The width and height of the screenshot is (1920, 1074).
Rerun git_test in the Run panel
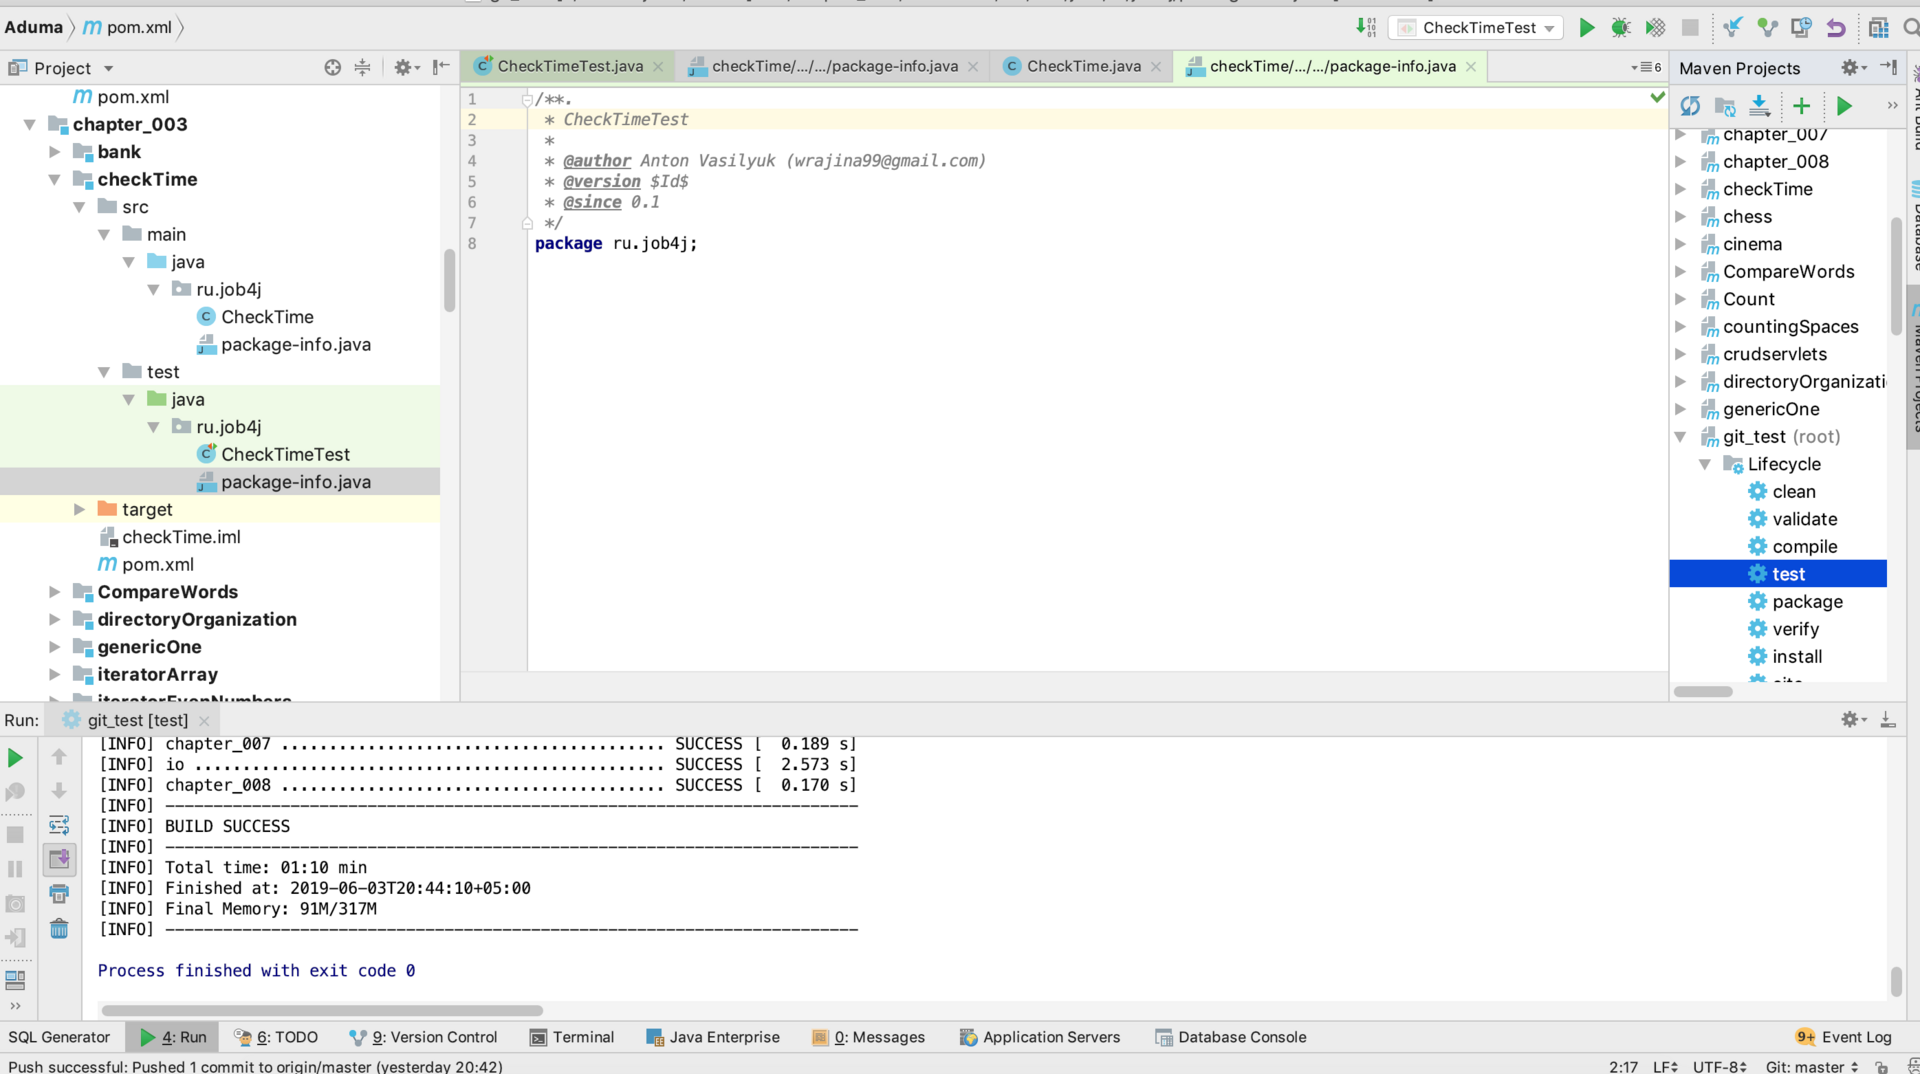[15, 758]
